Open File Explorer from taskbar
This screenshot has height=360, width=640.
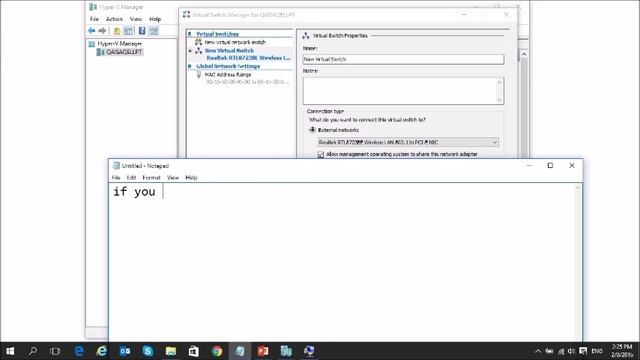click(x=171, y=351)
